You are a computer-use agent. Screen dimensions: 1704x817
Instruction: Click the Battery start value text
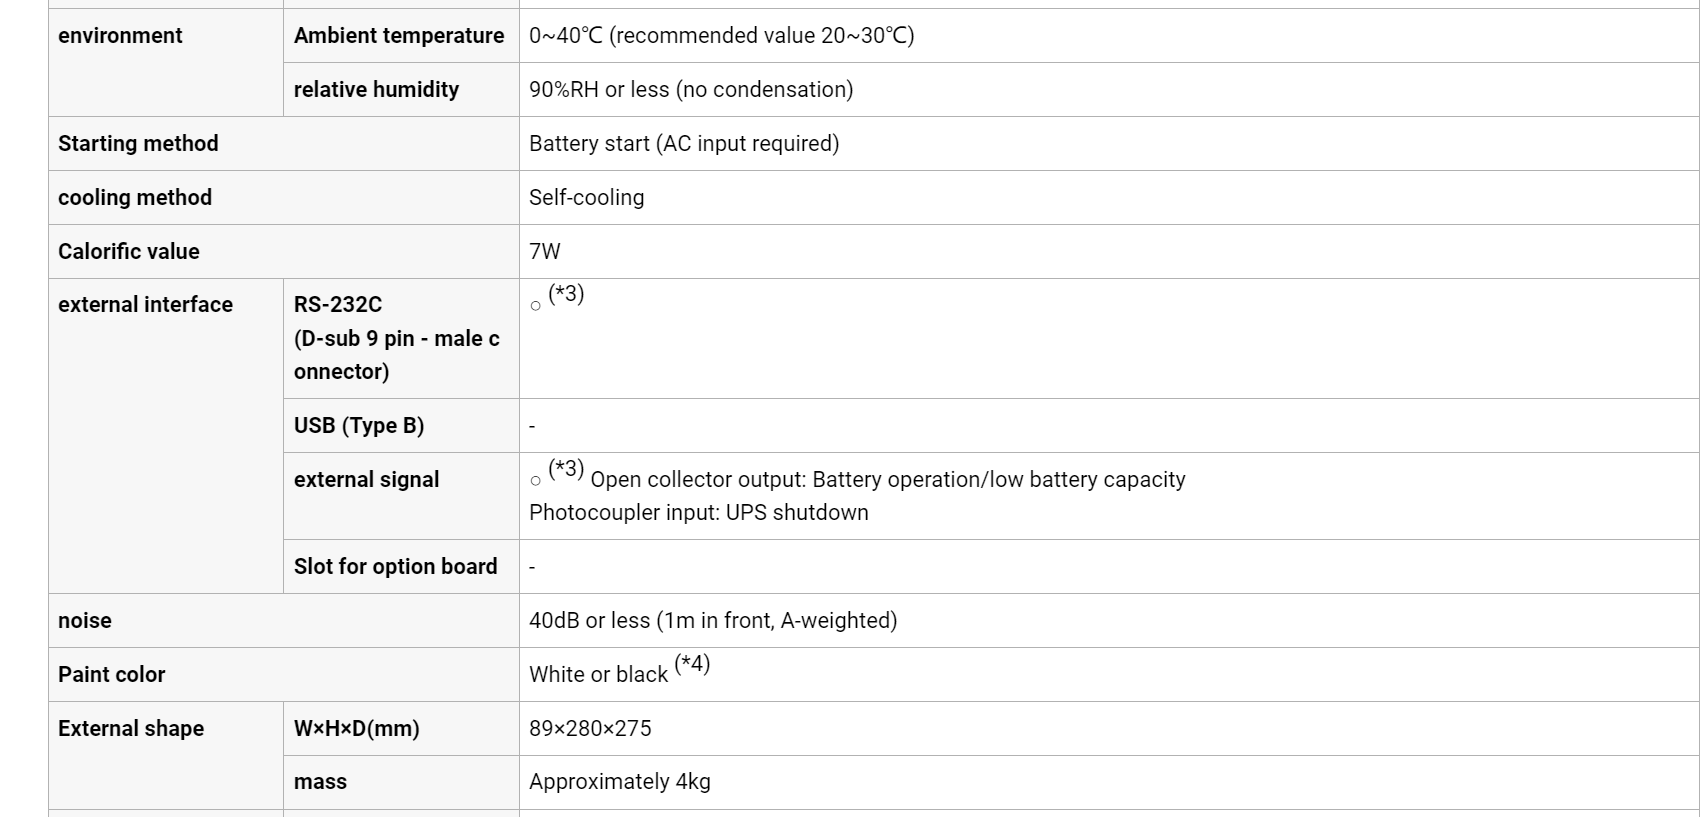684,144
